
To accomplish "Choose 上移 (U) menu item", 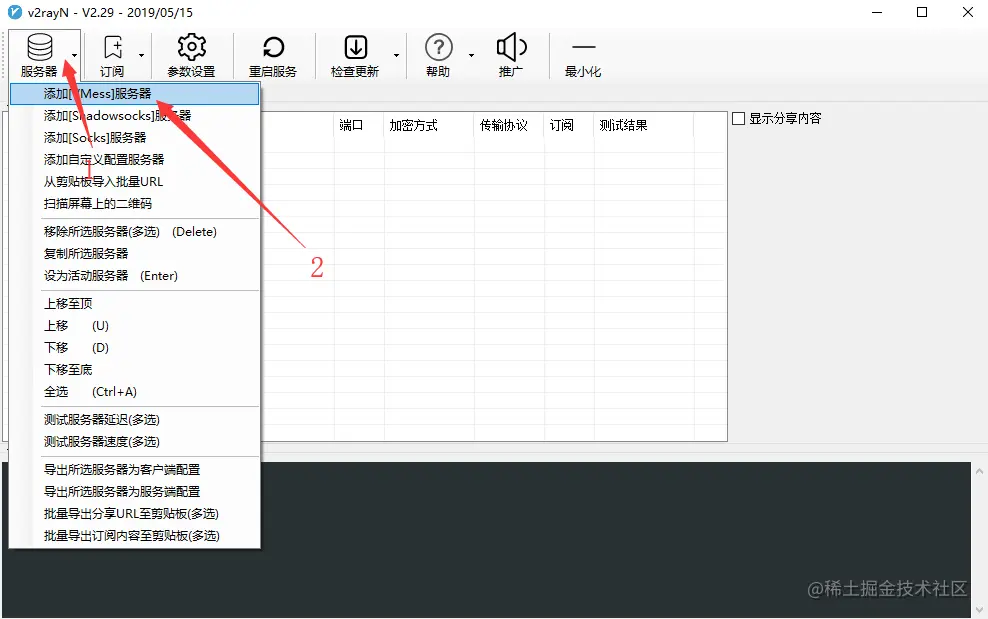I will [x=134, y=326].
